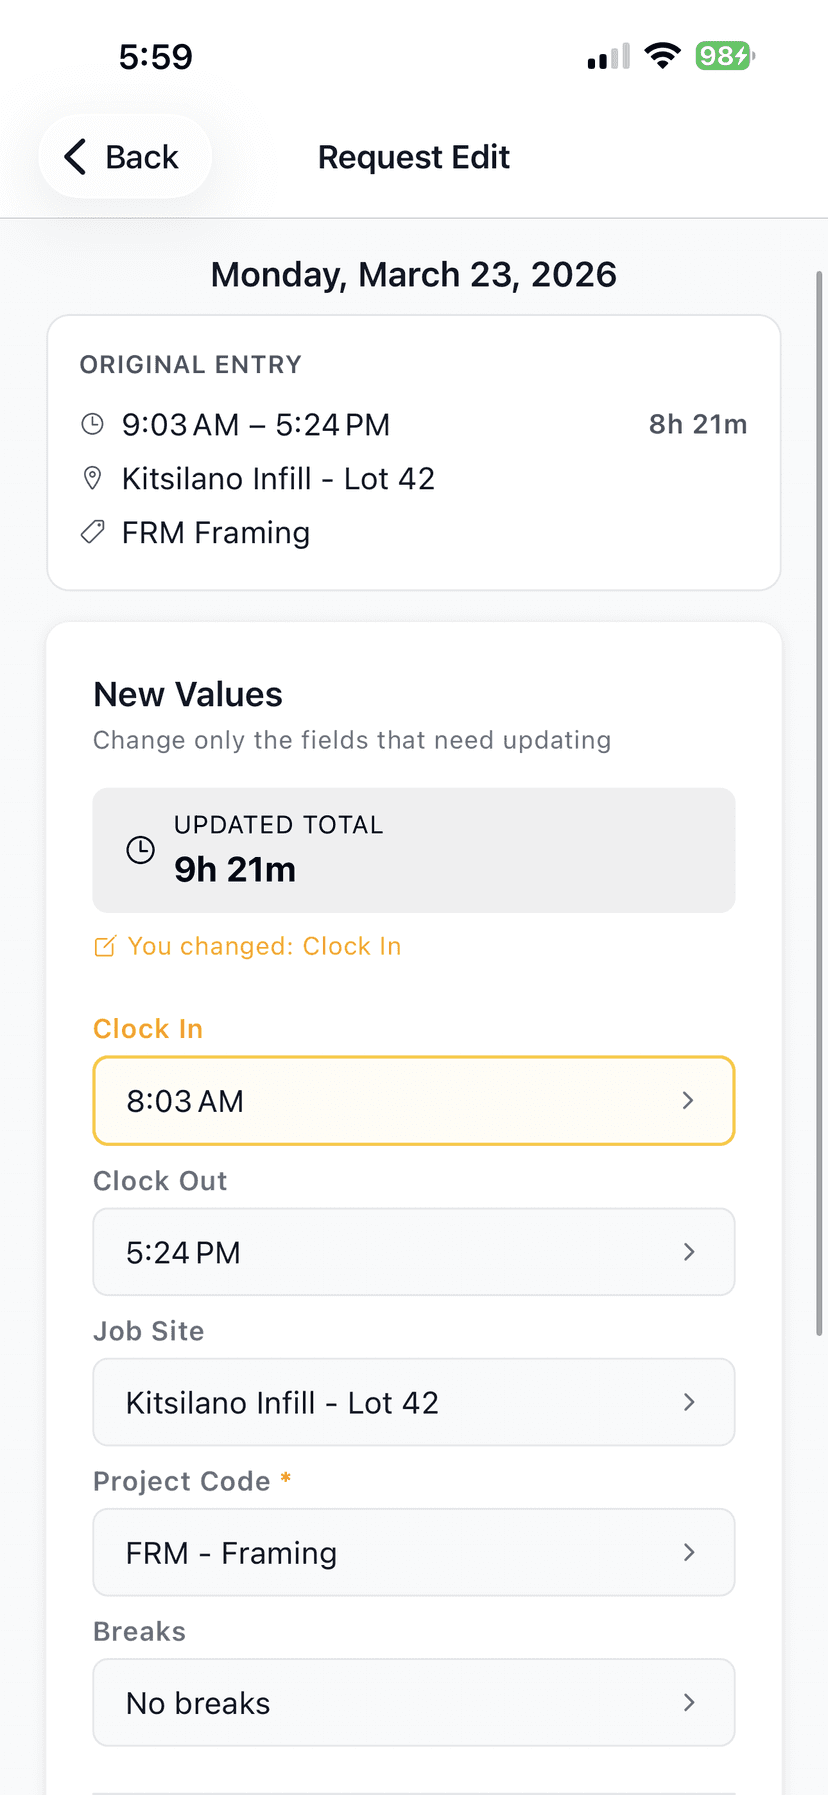
Task: Open the Clock Out time picker showing 5:24 PM
Action: coord(414,1251)
